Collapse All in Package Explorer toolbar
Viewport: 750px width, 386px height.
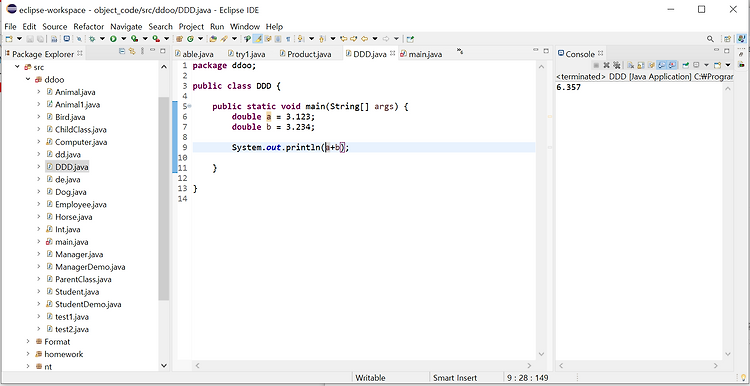pos(122,51)
